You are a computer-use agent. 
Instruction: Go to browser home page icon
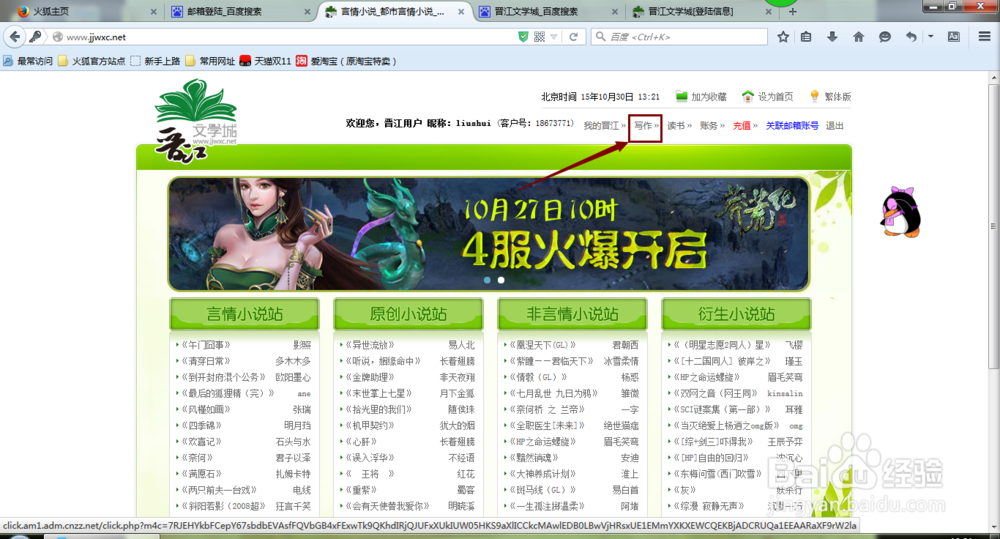pyautogui.click(x=858, y=37)
